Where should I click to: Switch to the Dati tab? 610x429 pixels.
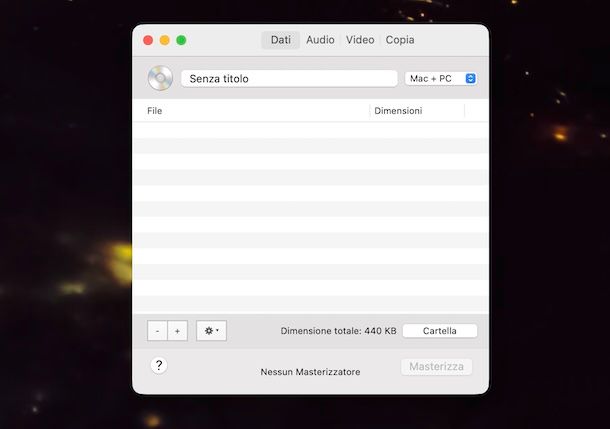click(x=280, y=40)
